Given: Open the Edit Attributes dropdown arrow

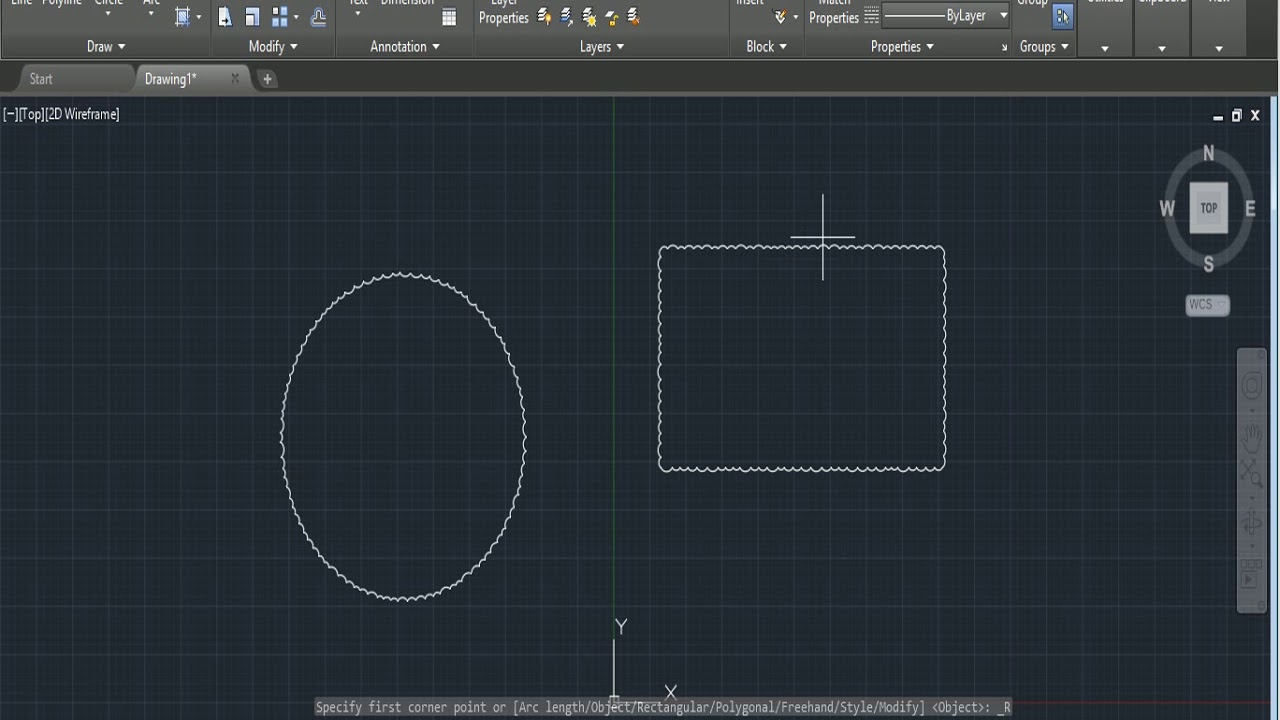Looking at the screenshot, I should (796, 17).
